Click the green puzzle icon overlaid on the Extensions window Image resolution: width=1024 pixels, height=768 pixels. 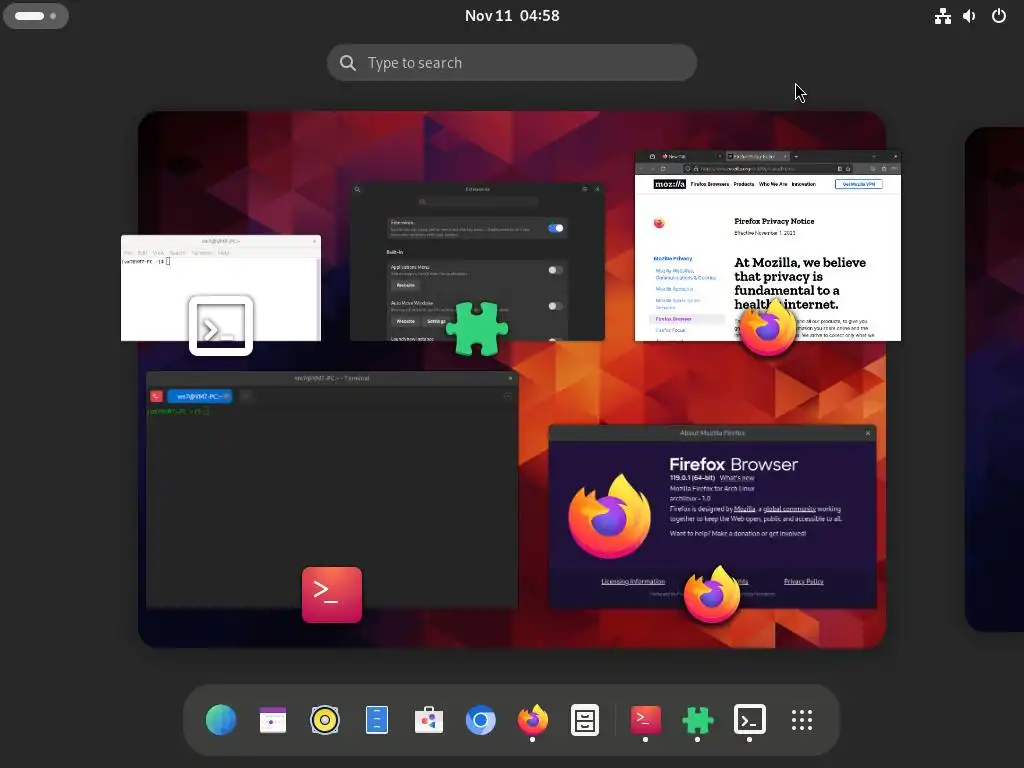[x=477, y=328]
